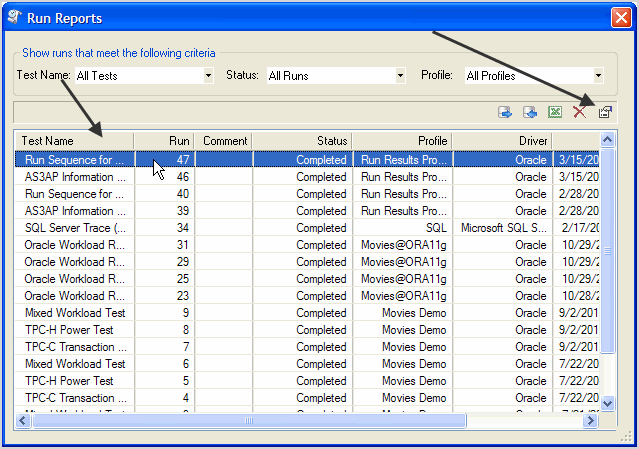The height and width of the screenshot is (449, 639).
Task: Click the Run column header
Action: tap(164, 141)
